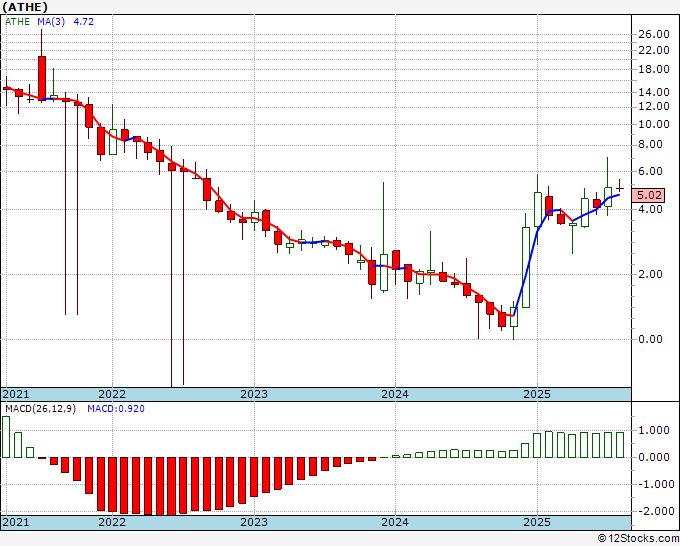This screenshot has height=546, width=680.
Task: Select the green ATHE legend label
Action: coord(17,22)
